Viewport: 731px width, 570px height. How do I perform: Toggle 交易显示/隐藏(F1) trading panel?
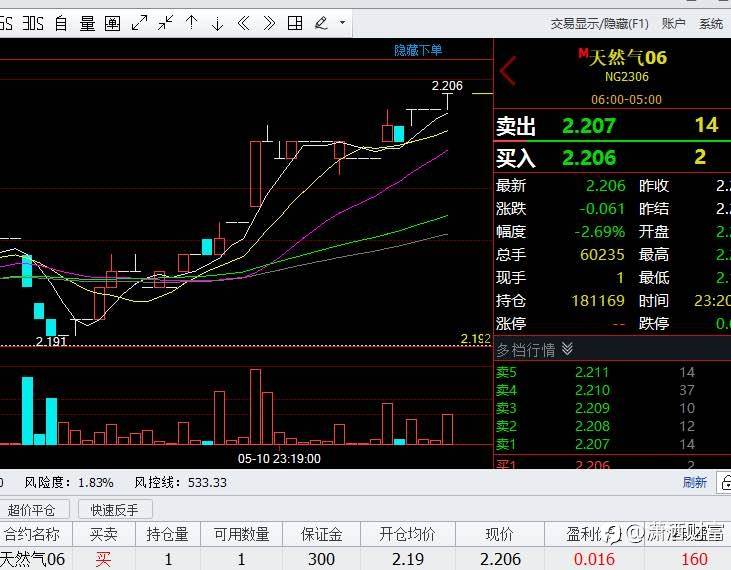click(600, 24)
